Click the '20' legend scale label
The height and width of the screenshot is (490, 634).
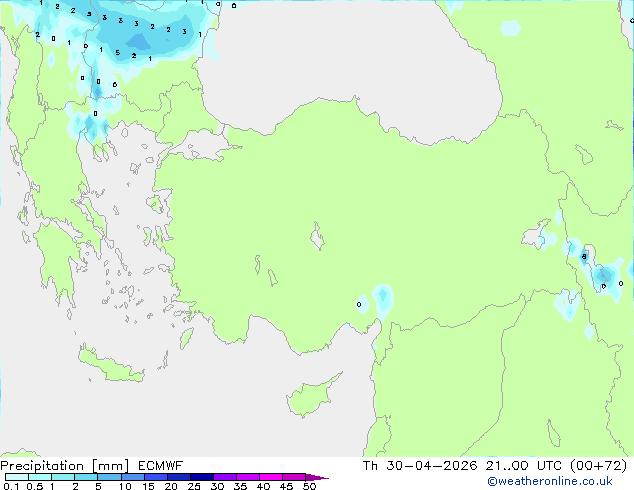coord(171,486)
